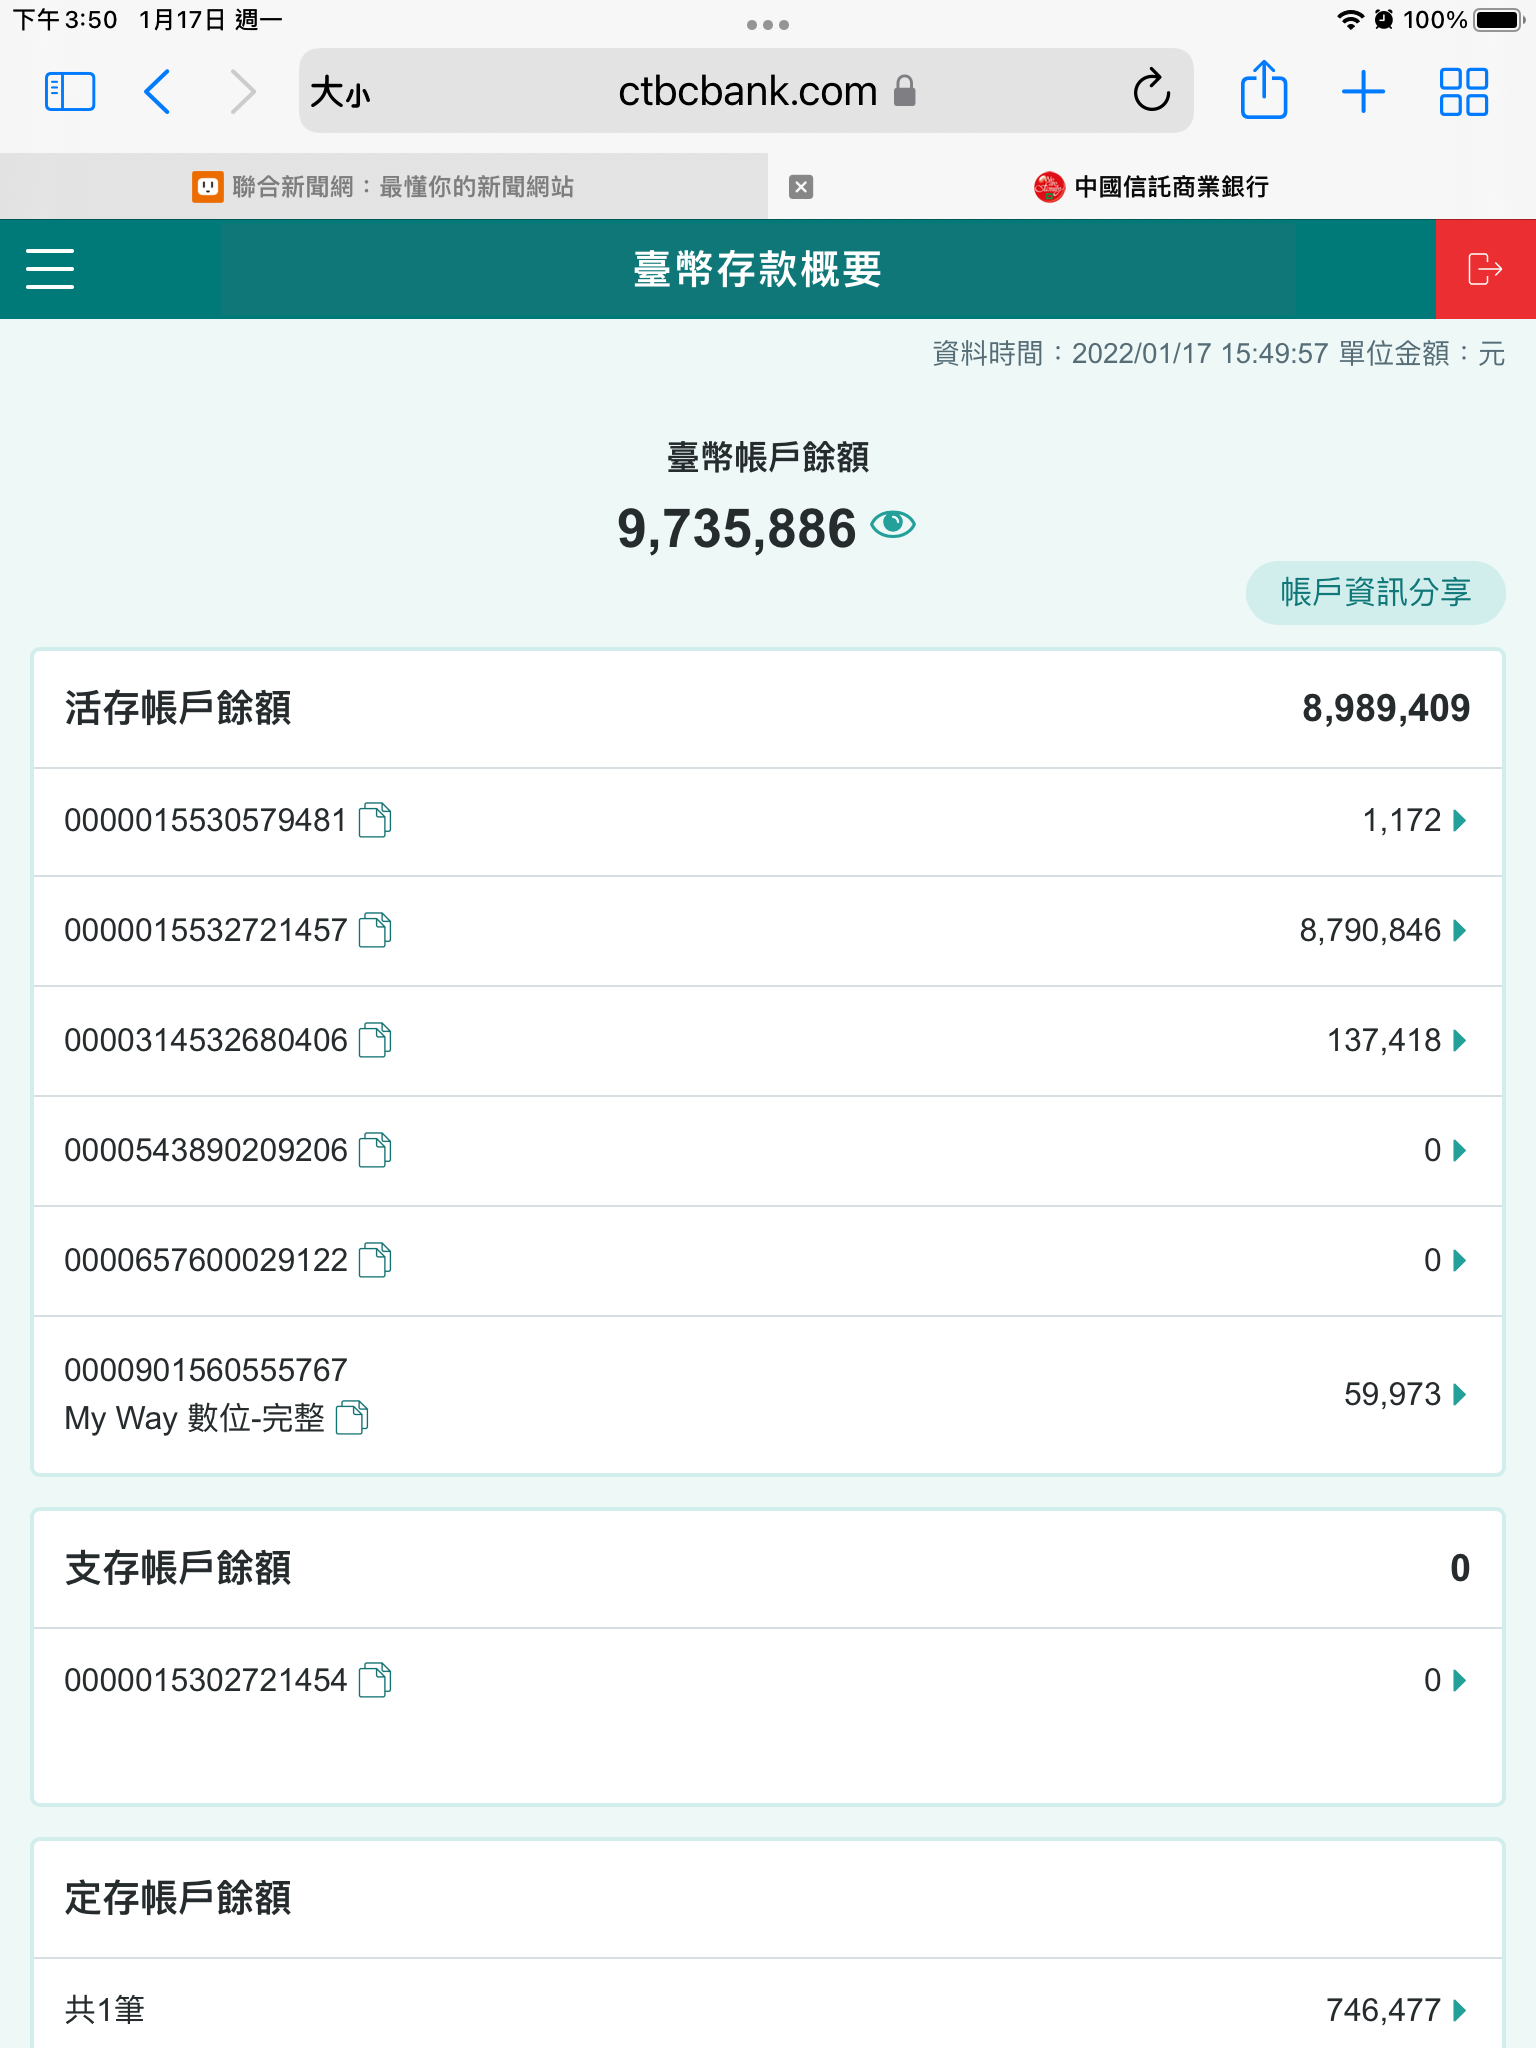Expand details for the 59,973 balance account
Viewport: 1536px width, 2048px height.
[1459, 1394]
